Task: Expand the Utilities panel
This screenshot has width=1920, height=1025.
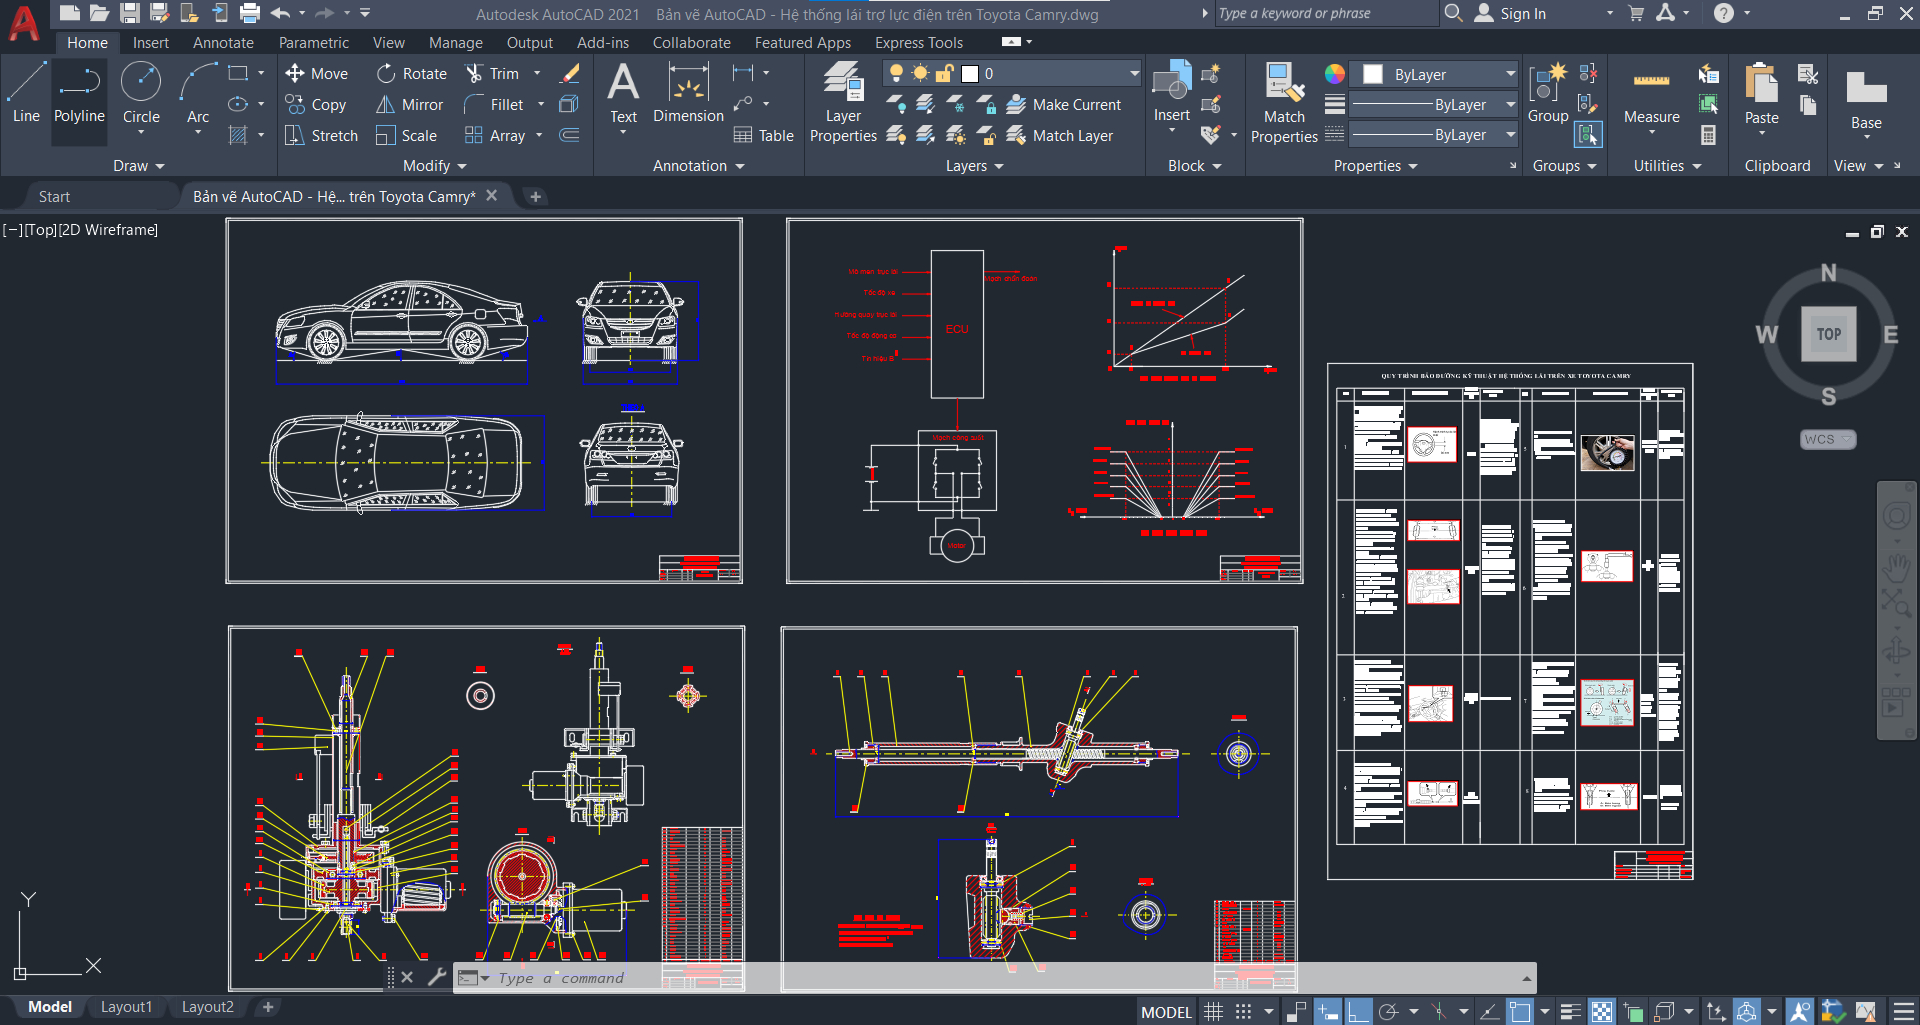Action: point(1667,165)
